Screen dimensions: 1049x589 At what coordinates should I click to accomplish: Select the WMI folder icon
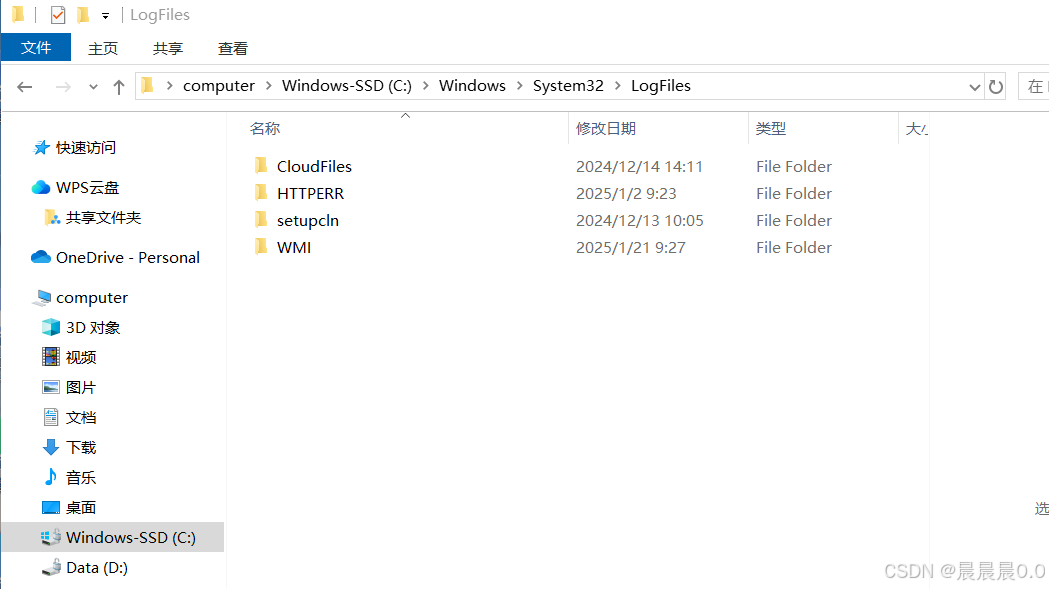(x=261, y=246)
